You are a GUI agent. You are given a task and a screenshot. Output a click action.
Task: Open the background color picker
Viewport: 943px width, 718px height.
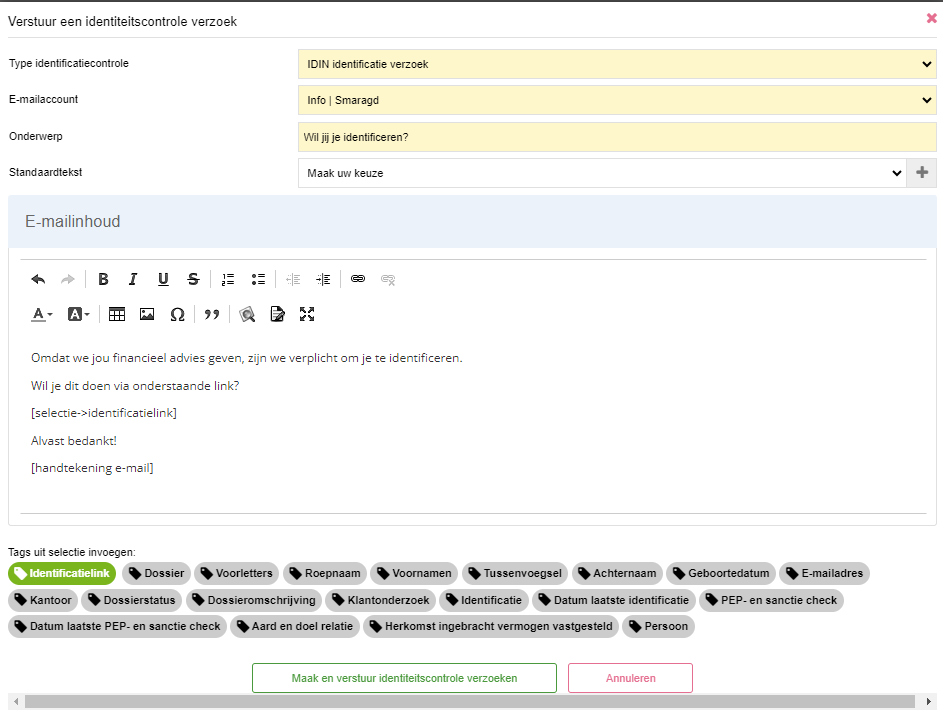click(x=78, y=315)
